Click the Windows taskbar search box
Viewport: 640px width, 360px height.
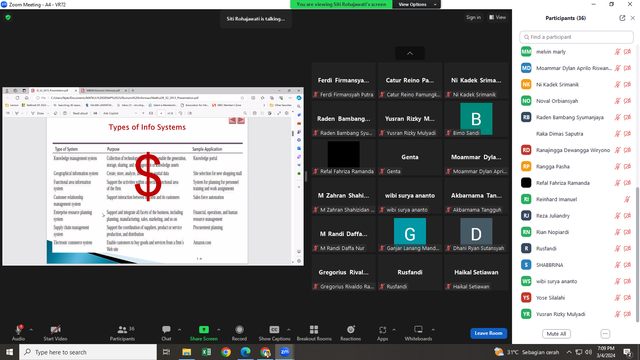pyautogui.click(x=88, y=352)
